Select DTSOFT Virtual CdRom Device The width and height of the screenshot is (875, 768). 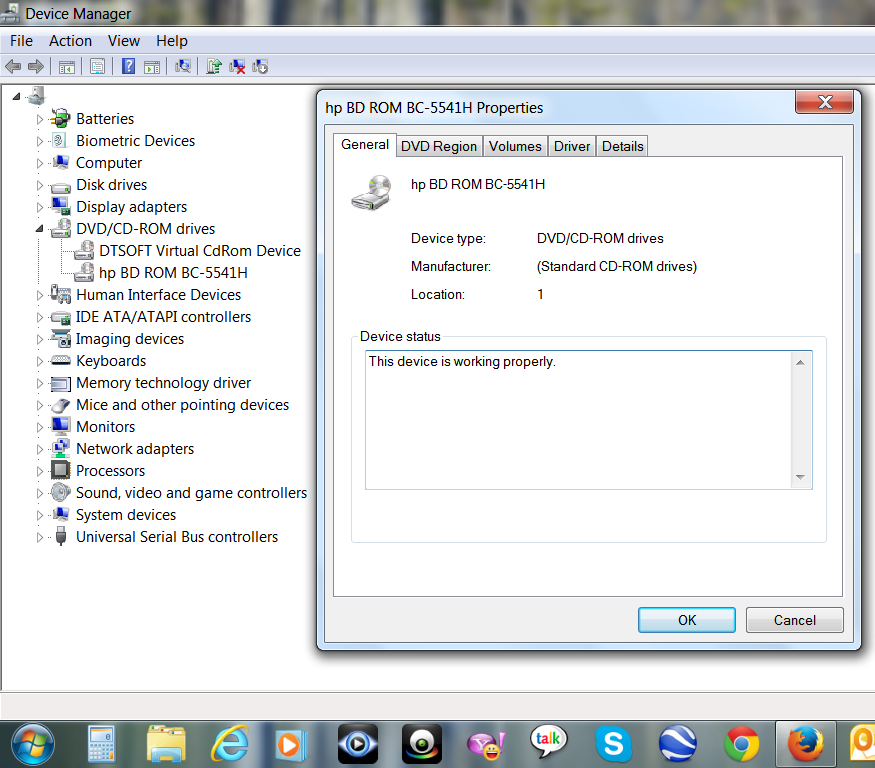click(x=200, y=251)
